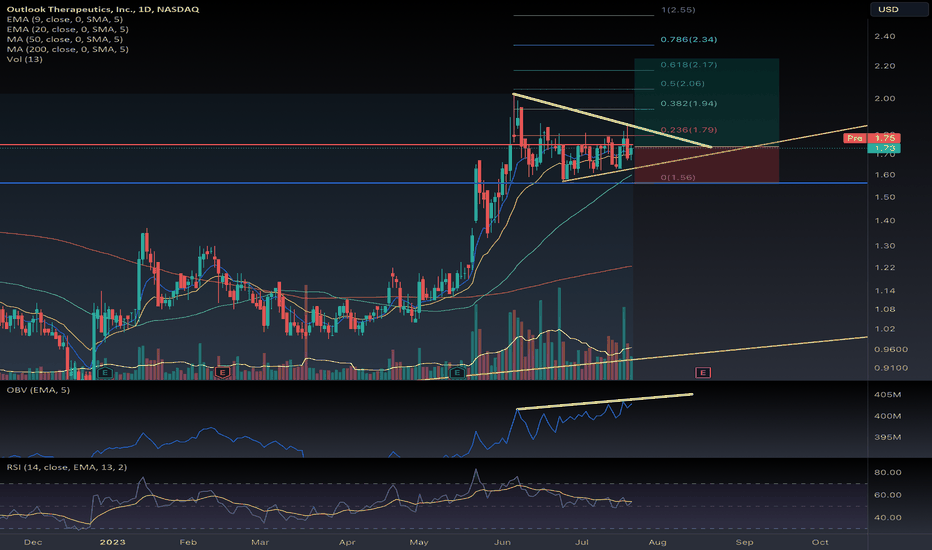Select the OBV (EMA, 5) indicator legend

[x=38, y=390]
